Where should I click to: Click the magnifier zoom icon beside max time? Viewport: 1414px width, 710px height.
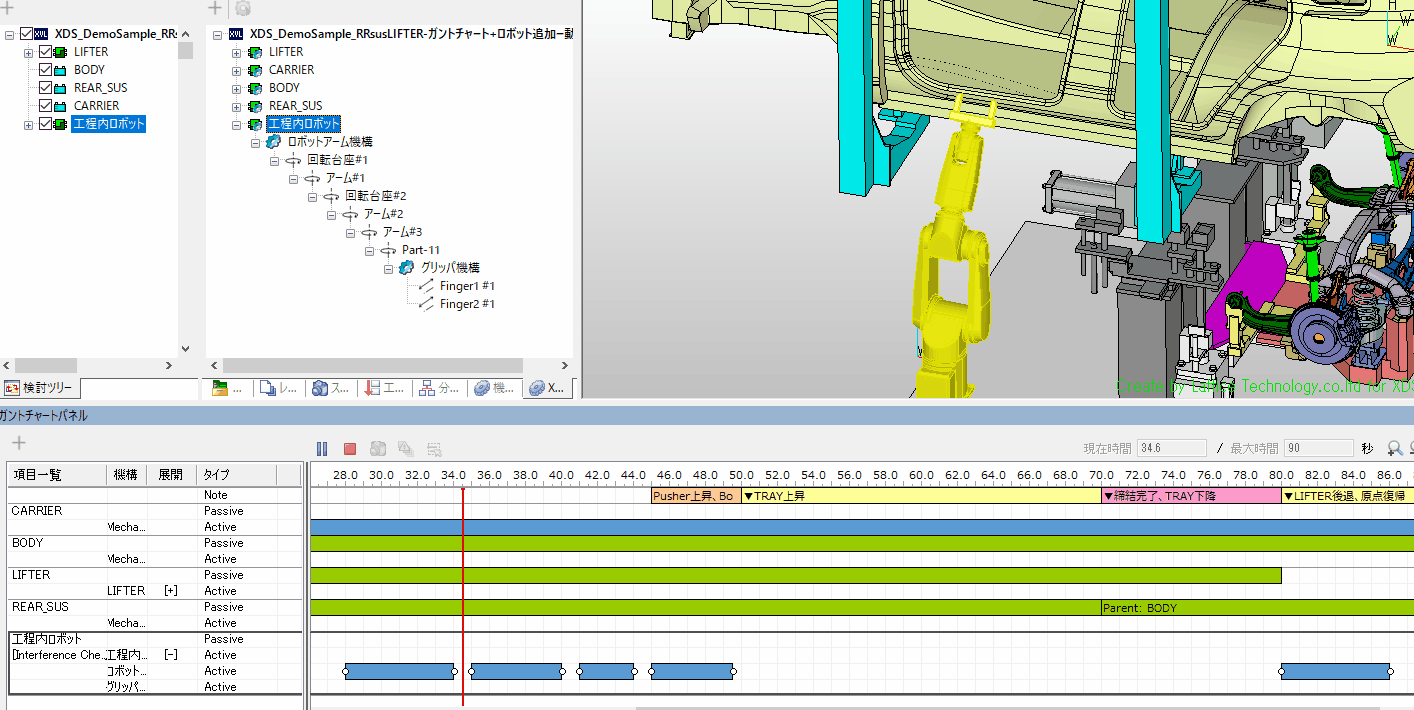pos(1394,449)
